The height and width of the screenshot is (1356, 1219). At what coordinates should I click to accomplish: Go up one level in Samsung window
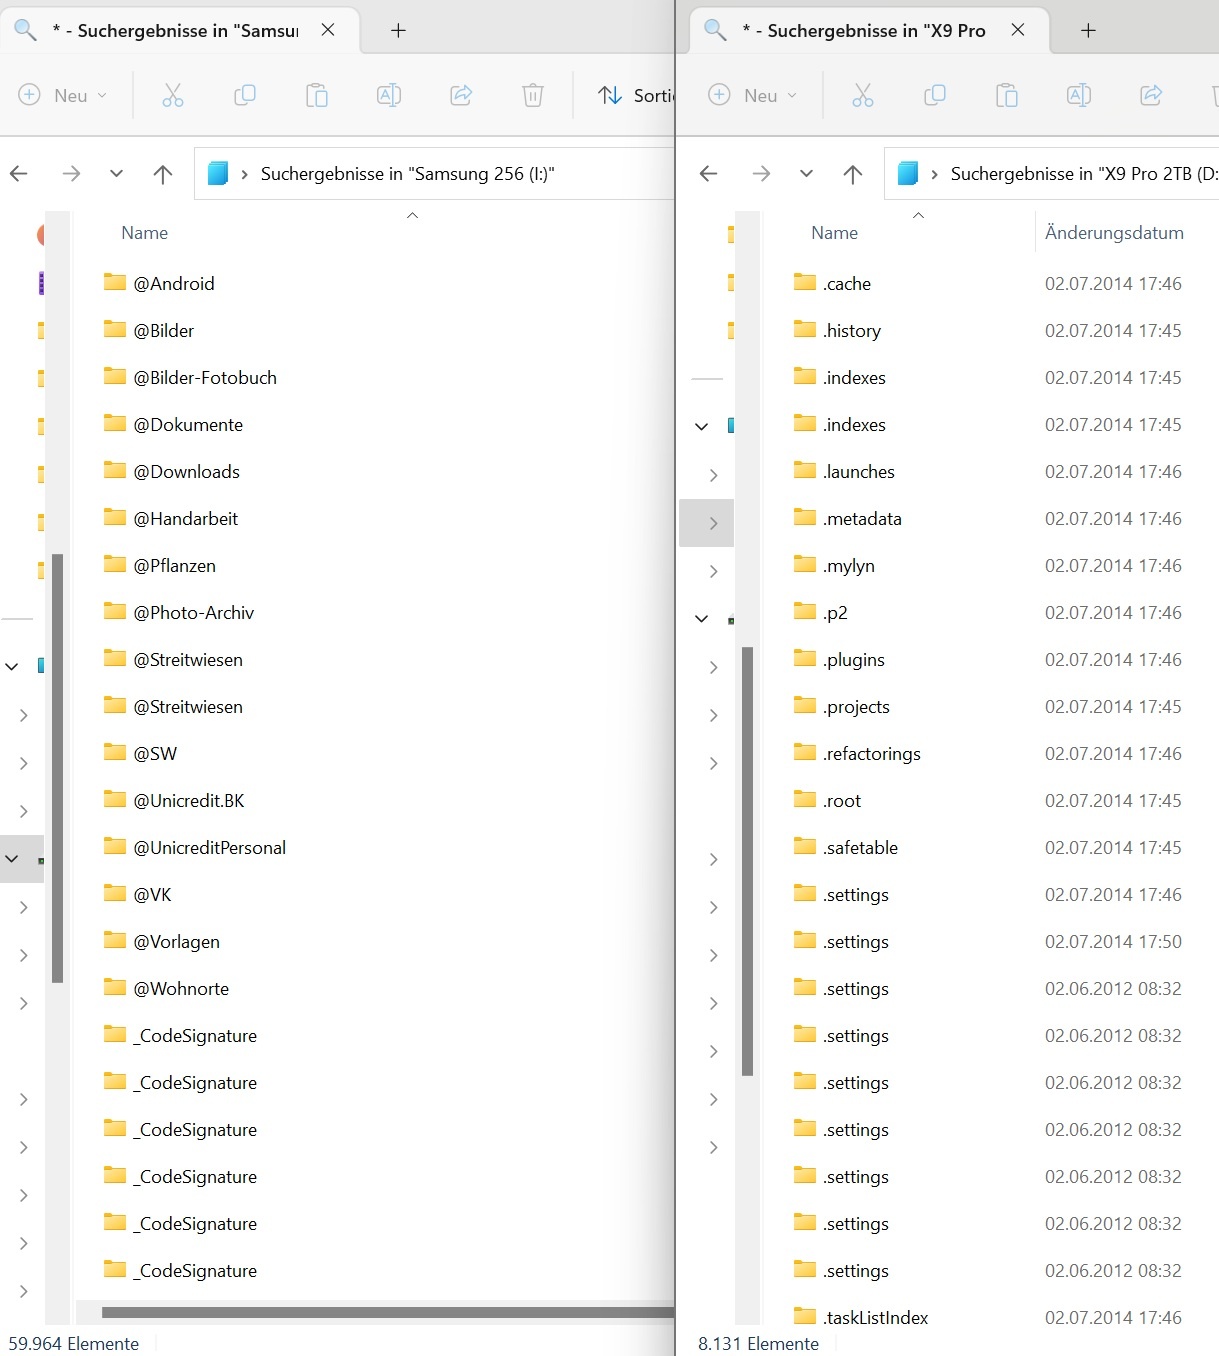163,174
